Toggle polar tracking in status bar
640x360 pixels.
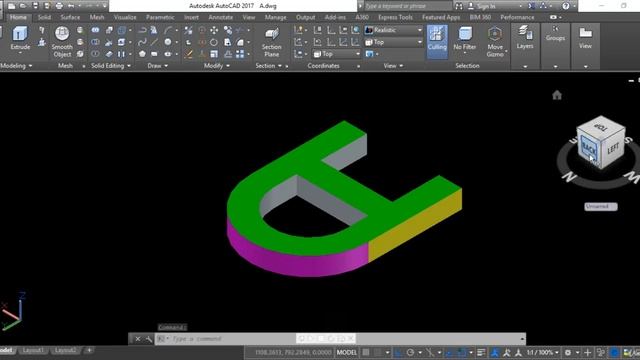tap(410, 352)
